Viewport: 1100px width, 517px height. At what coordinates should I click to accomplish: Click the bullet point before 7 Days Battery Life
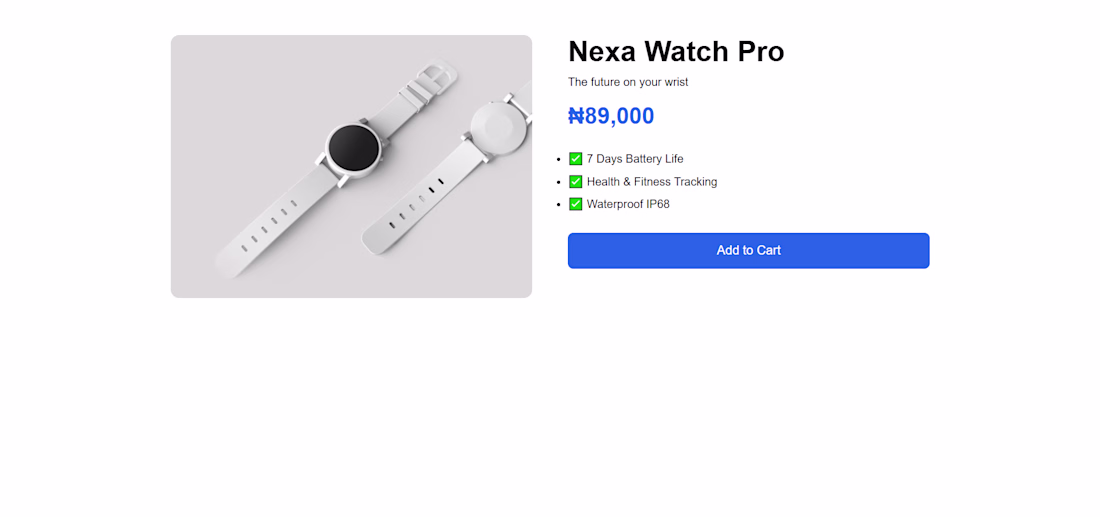click(558, 160)
